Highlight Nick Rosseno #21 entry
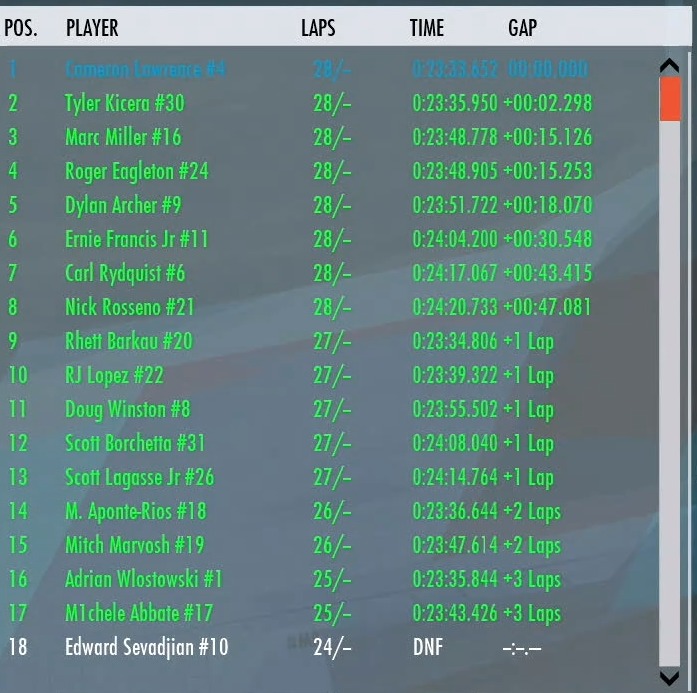The image size is (697, 693). pyautogui.click(x=129, y=307)
